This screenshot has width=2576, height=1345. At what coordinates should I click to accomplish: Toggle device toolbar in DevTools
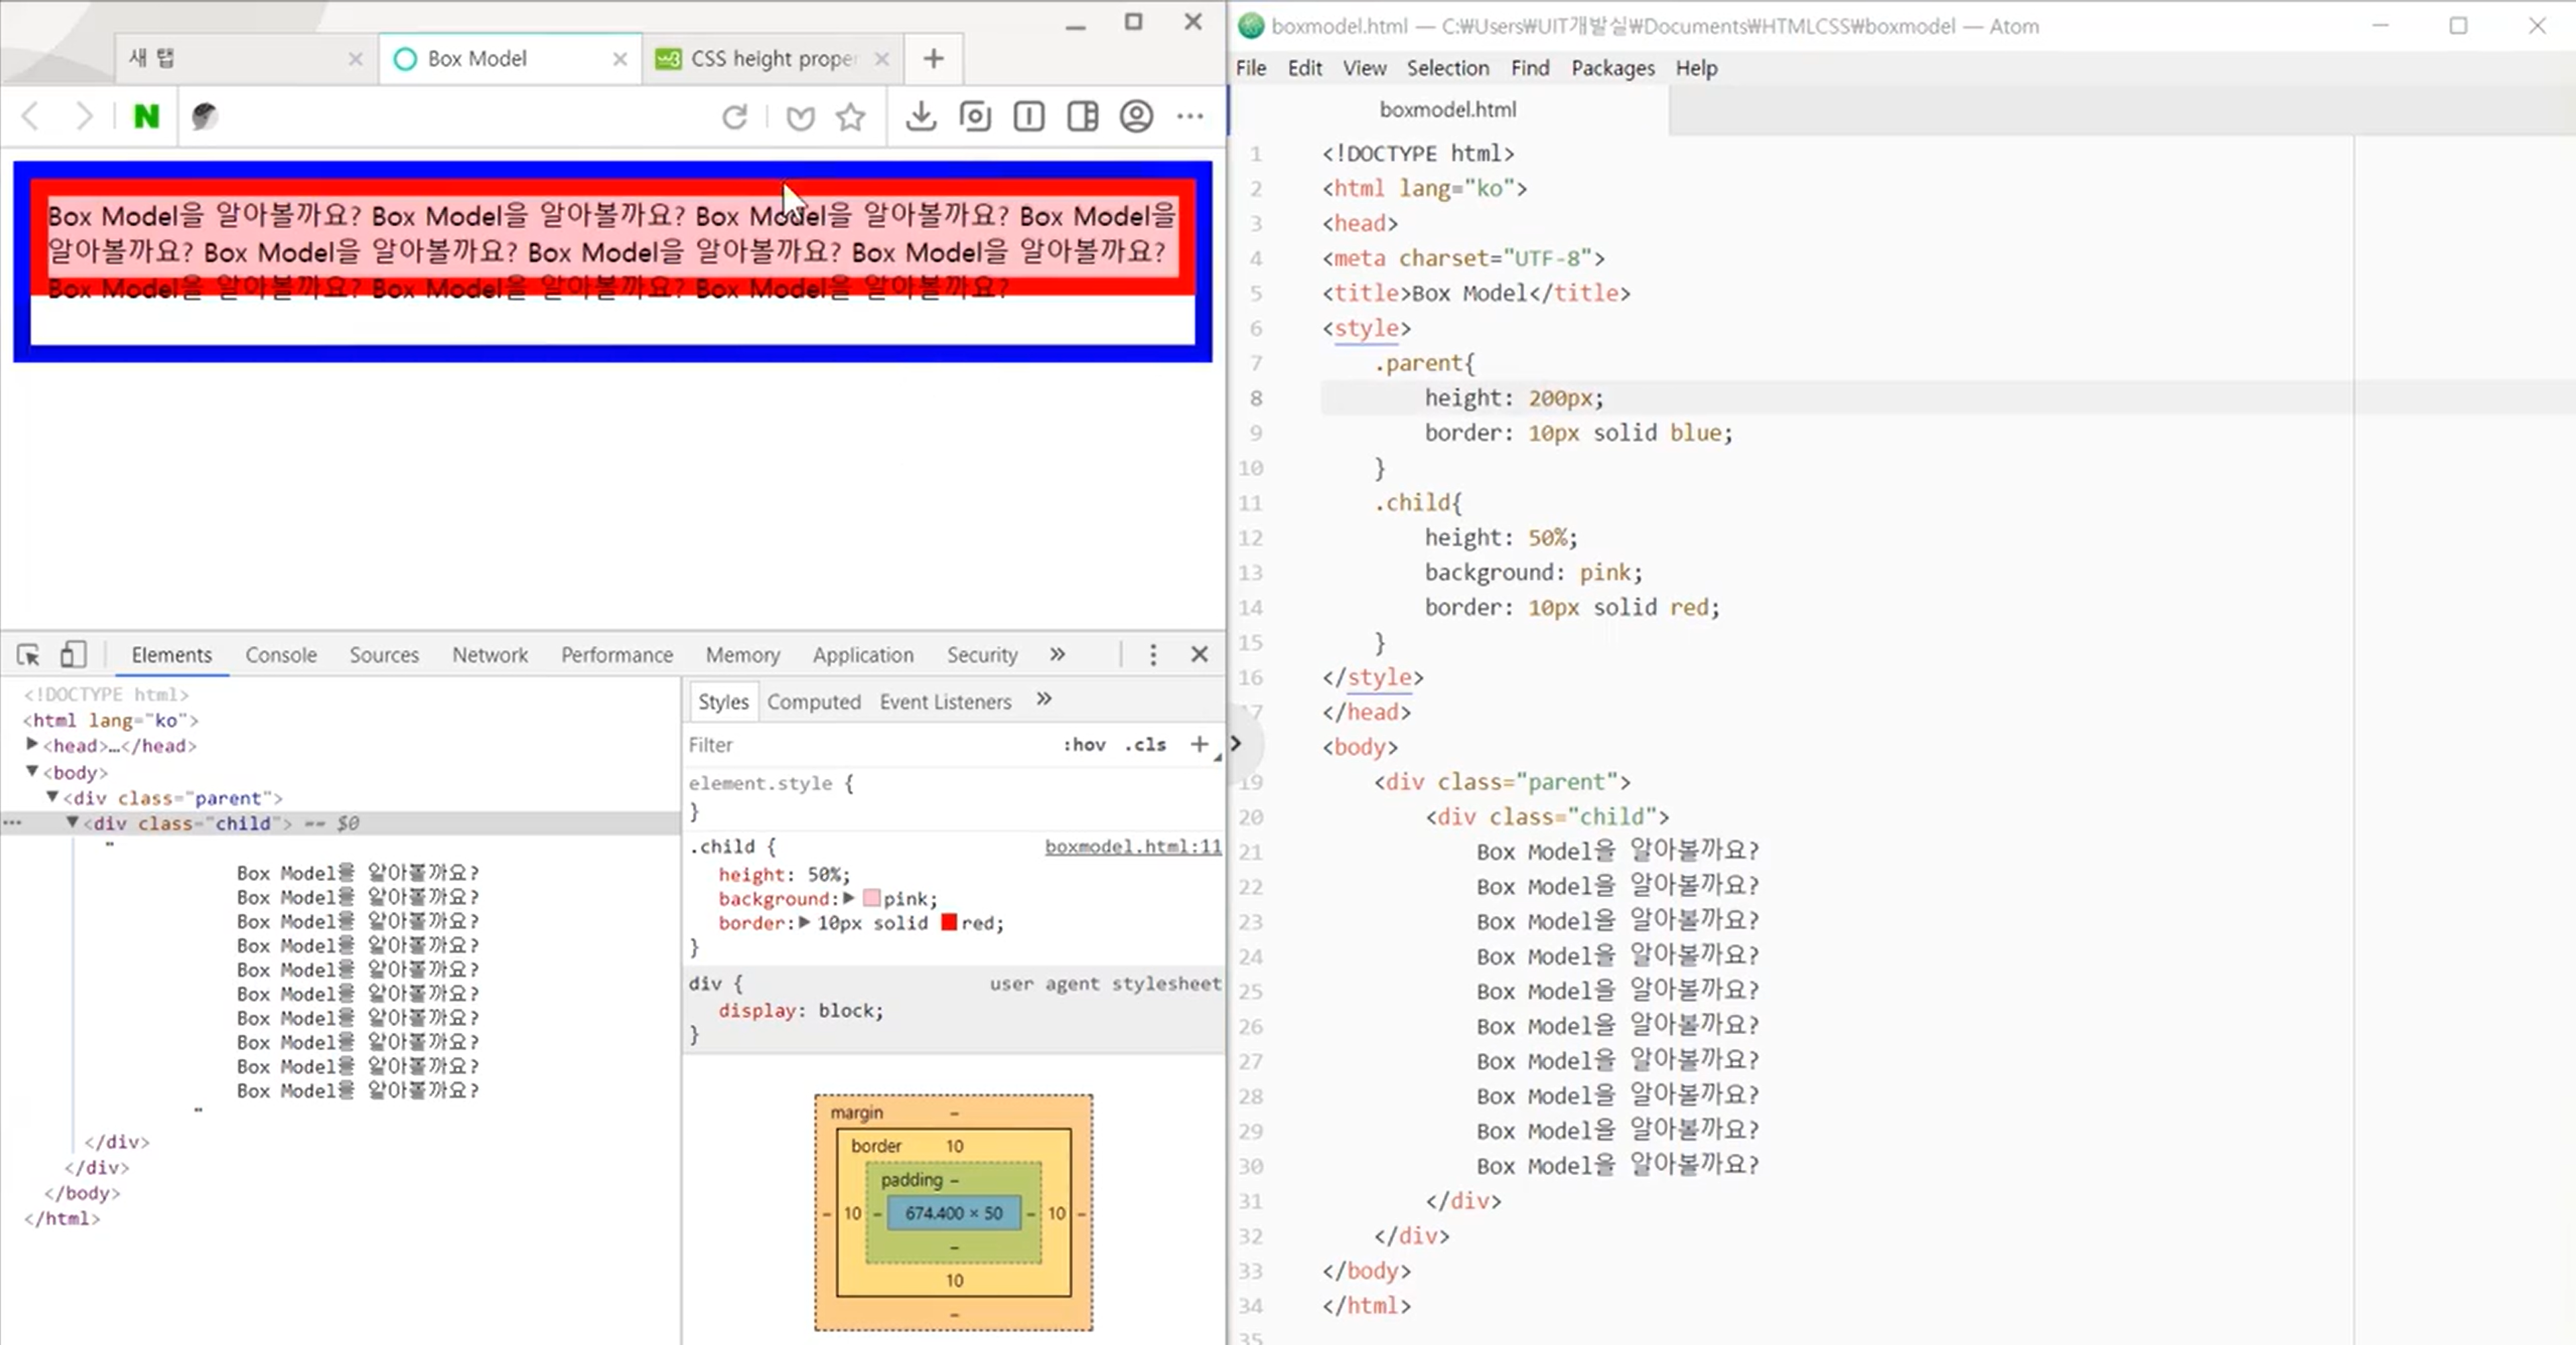[72, 655]
